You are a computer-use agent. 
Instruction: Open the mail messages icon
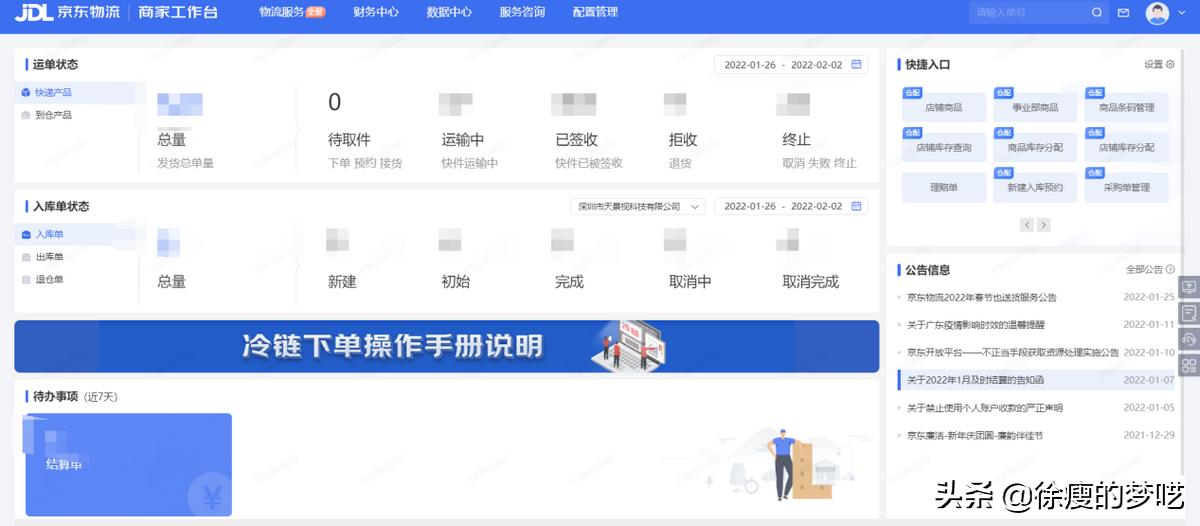1124,13
